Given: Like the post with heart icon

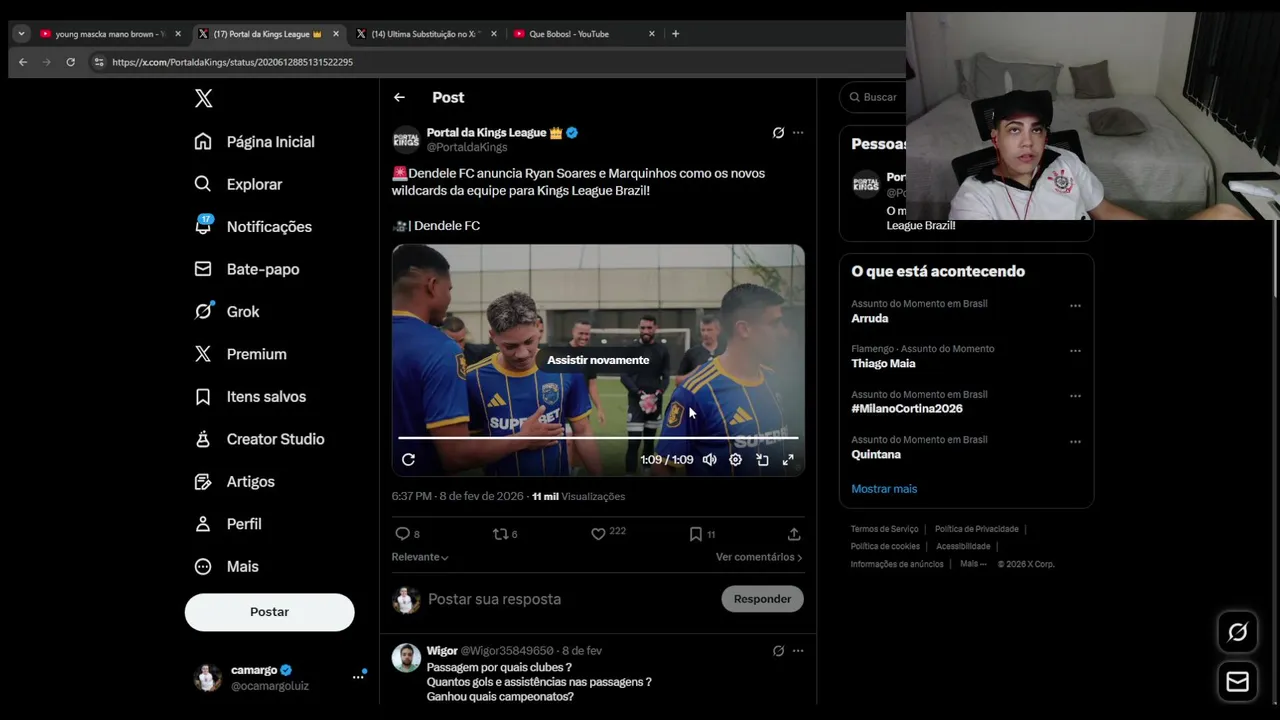Looking at the screenshot, I should coord(598,534).
